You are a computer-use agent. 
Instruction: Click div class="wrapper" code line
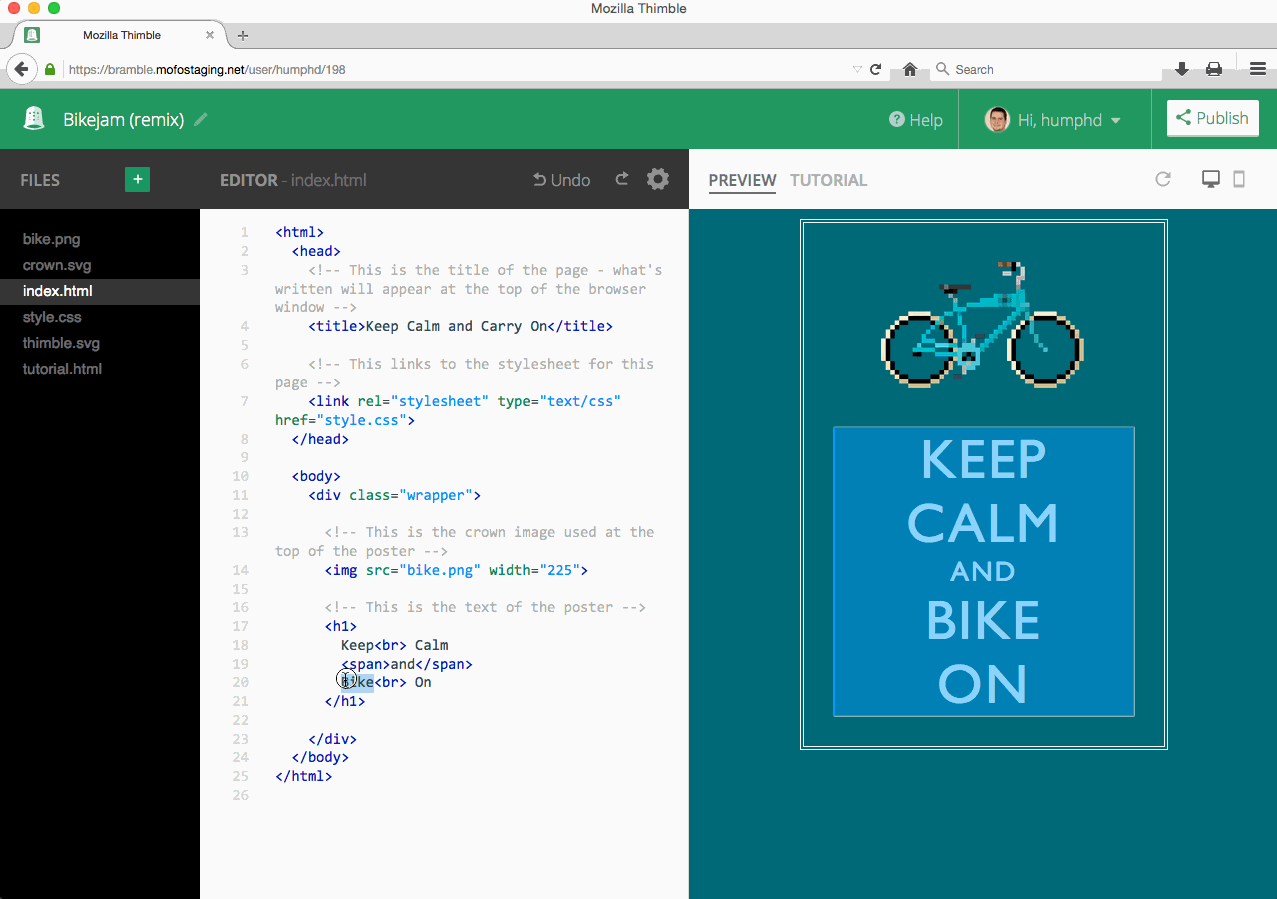click(x=394, y=495)
